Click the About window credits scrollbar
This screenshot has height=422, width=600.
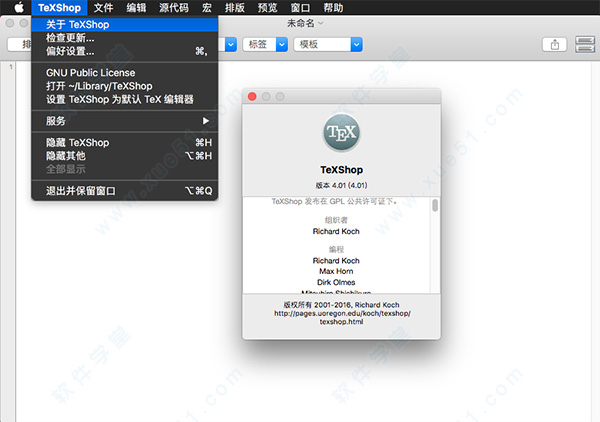click(435, 205)
